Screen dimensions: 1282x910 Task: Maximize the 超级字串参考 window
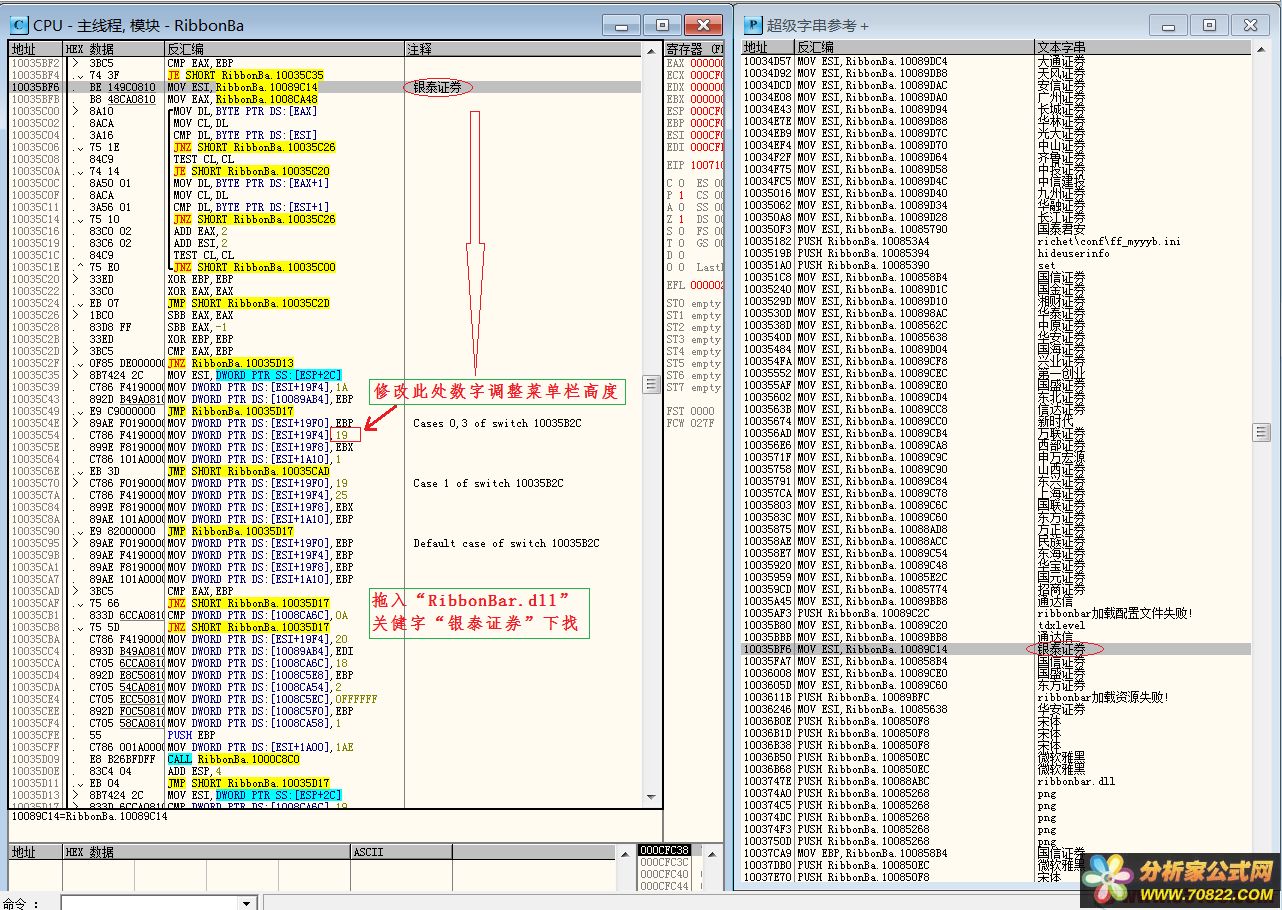pos(1208,25)
